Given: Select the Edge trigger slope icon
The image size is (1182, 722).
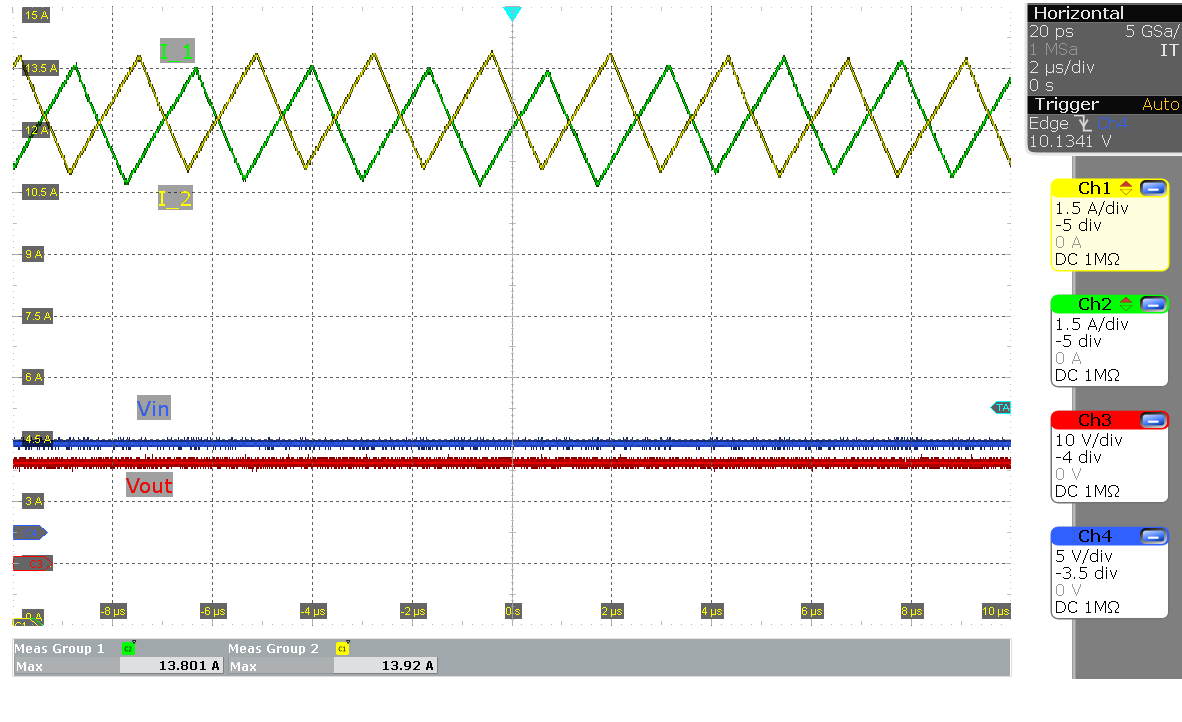Looking at the screenshot, I should (x=1083, y=124).
